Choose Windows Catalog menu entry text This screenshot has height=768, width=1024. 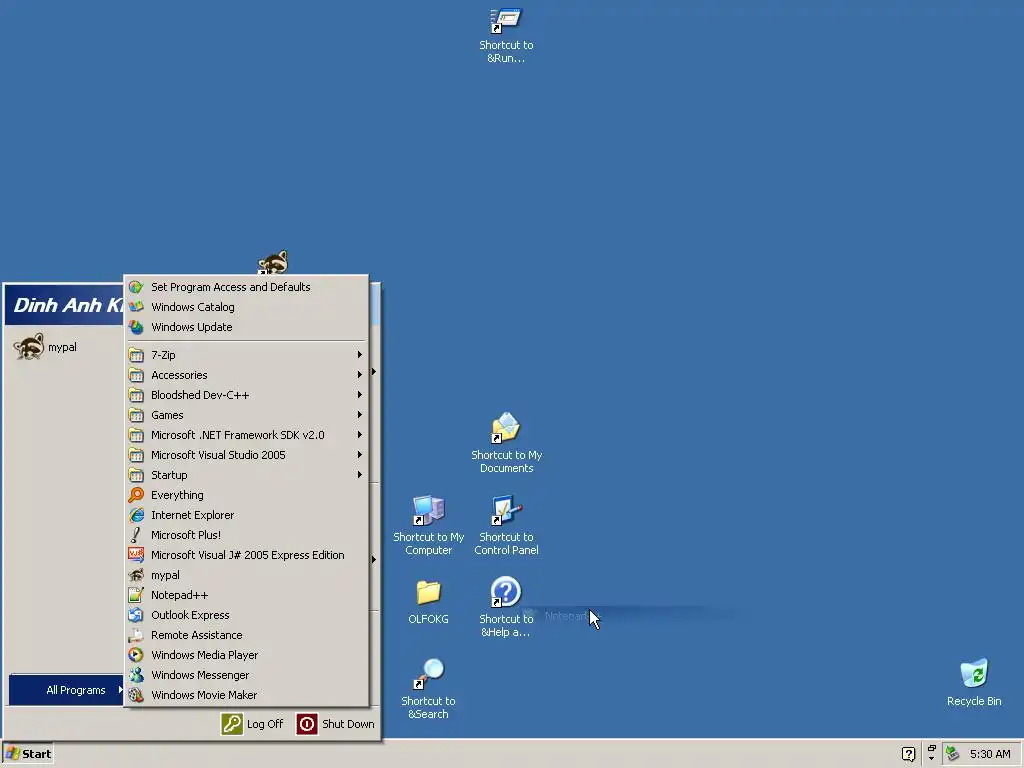point(193,307)
